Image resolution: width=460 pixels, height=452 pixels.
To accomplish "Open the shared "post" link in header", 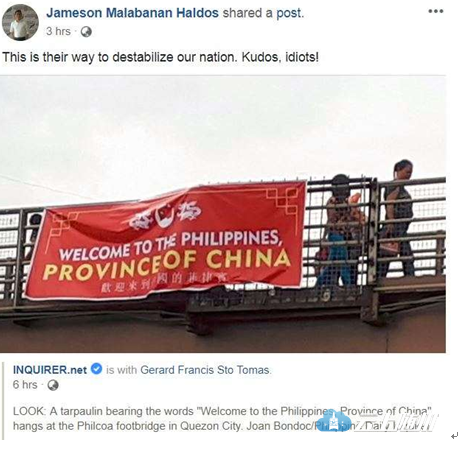I will pyautogui.click(x=289, y=13).
